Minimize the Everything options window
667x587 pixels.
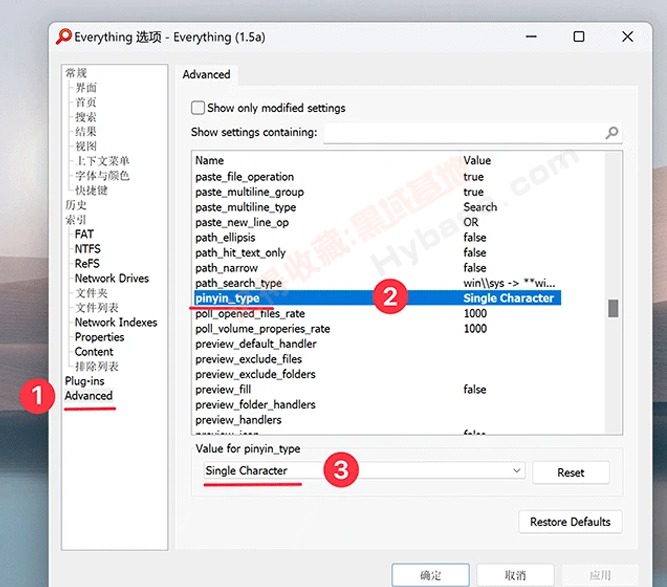click(531, 37)
